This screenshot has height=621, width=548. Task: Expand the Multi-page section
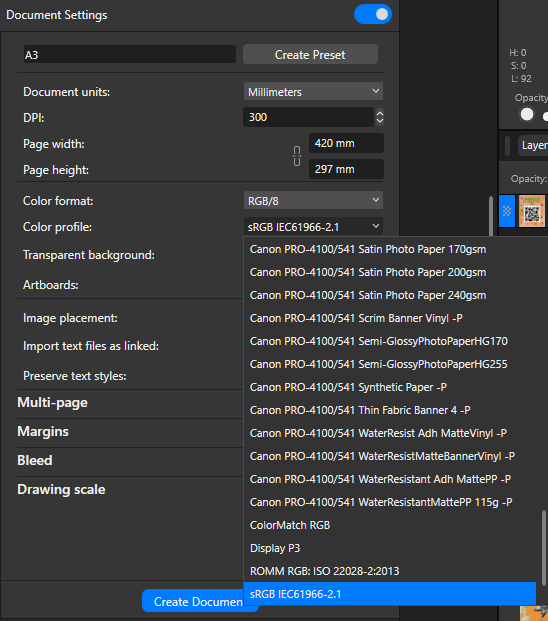point(52,402)
